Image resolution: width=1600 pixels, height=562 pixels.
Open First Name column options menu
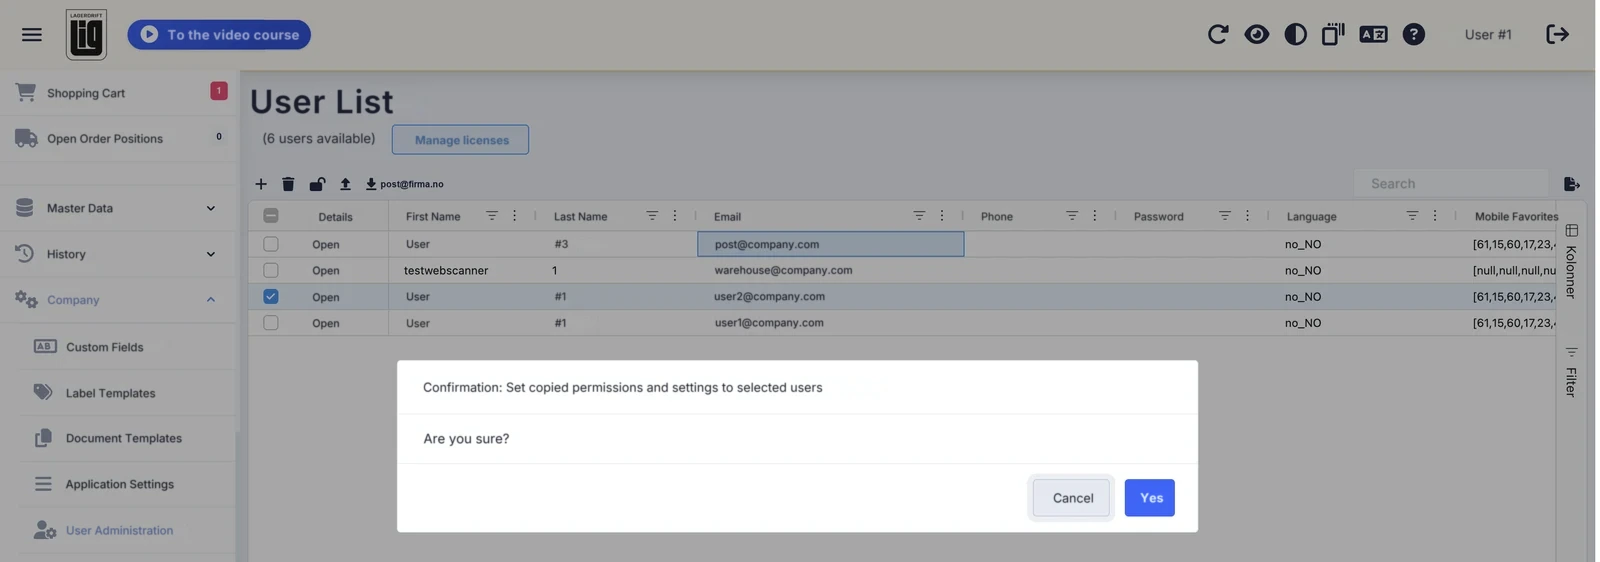click(515, 216)
